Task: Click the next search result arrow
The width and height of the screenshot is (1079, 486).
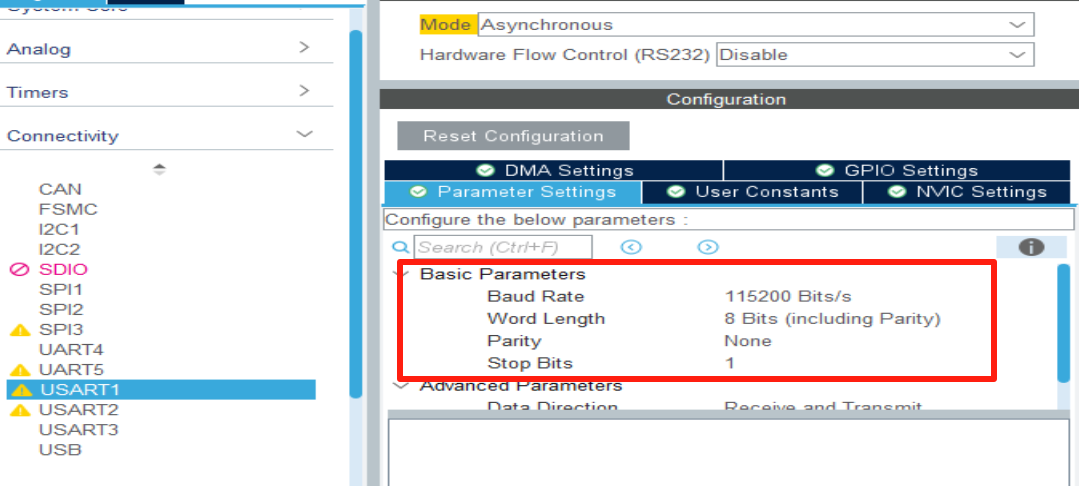Action: tap(708, 247)
